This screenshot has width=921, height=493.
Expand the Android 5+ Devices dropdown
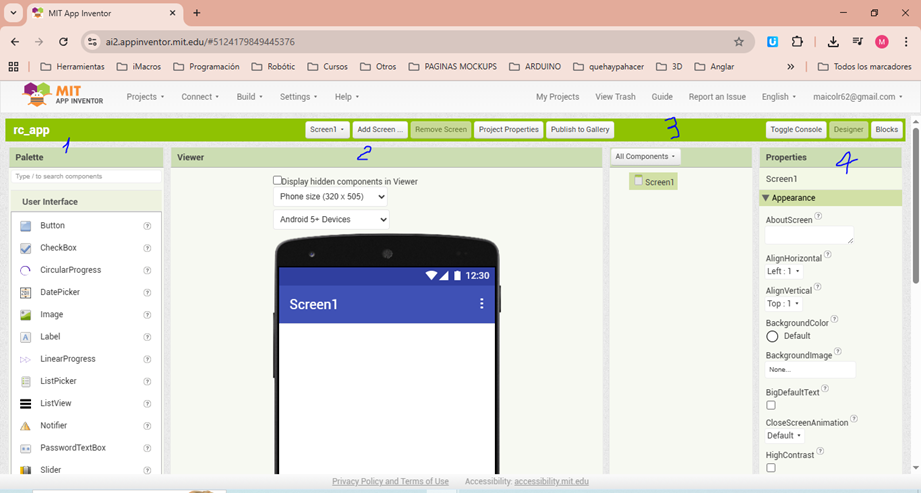click(331, 219)
